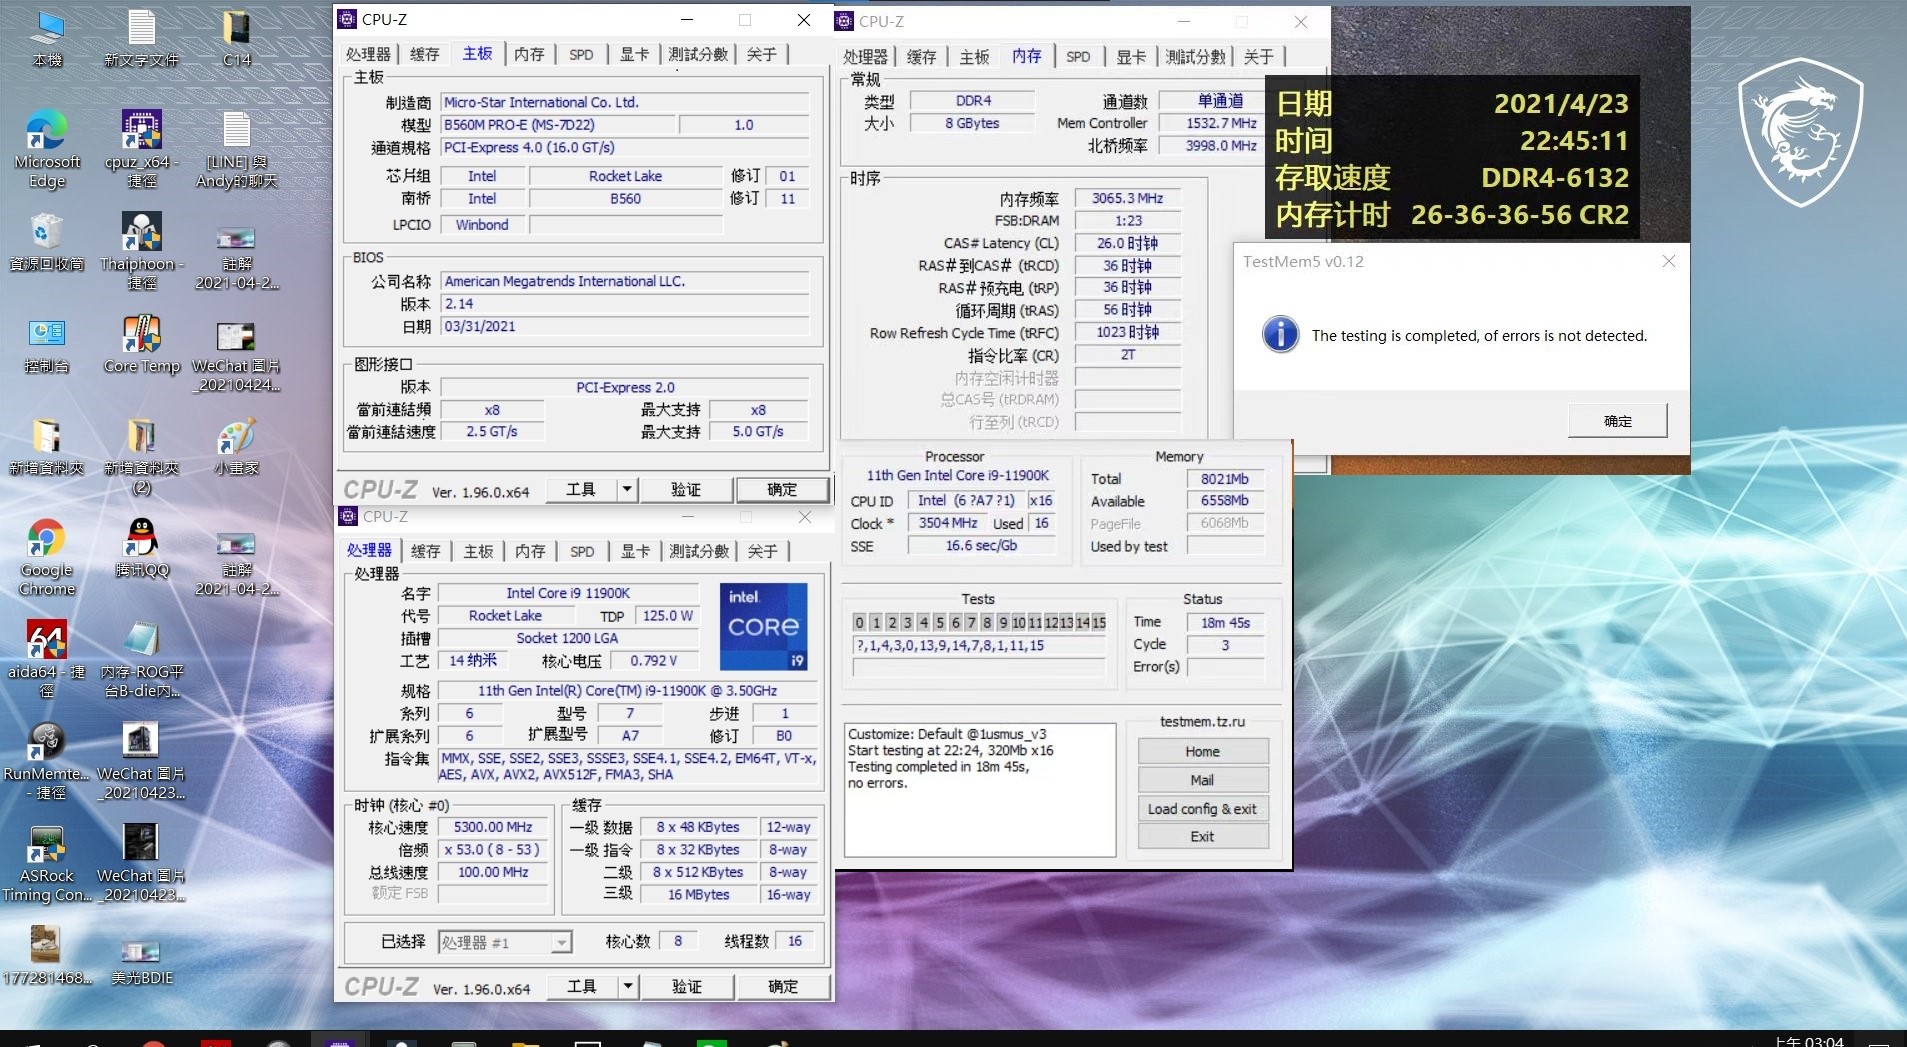The width and height of the screenshot is (1907, 1047).
Task: Switch to 处理器 tab in mainboard CPU-Z window
Action: (x=368, y=54)
